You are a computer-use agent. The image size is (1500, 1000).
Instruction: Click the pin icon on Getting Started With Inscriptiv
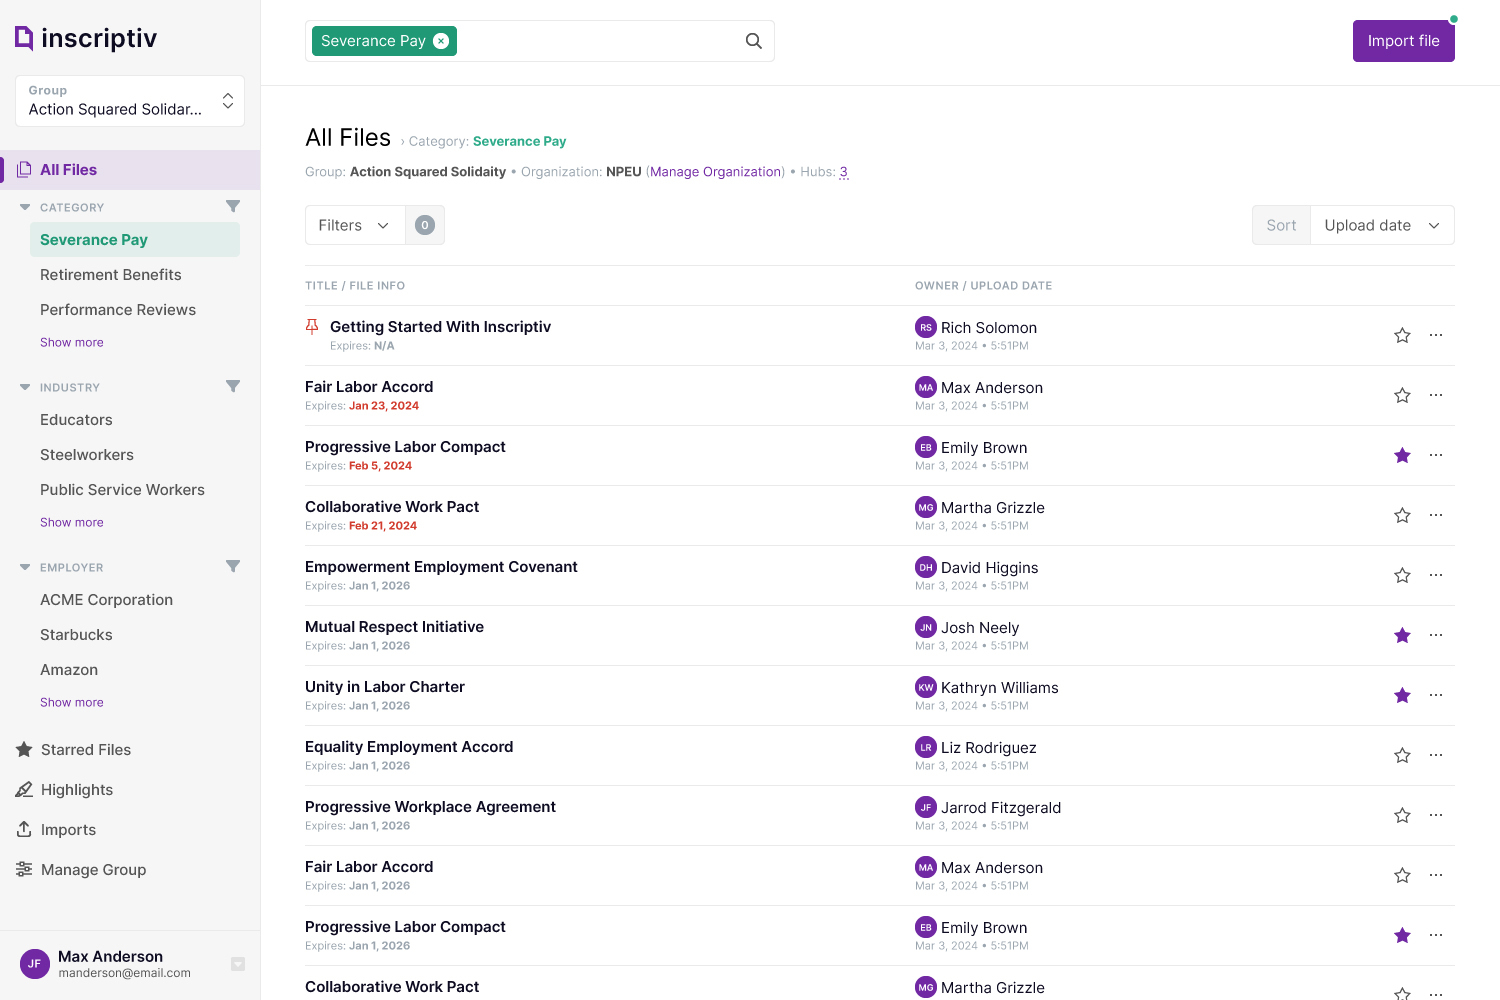[312, 326]
